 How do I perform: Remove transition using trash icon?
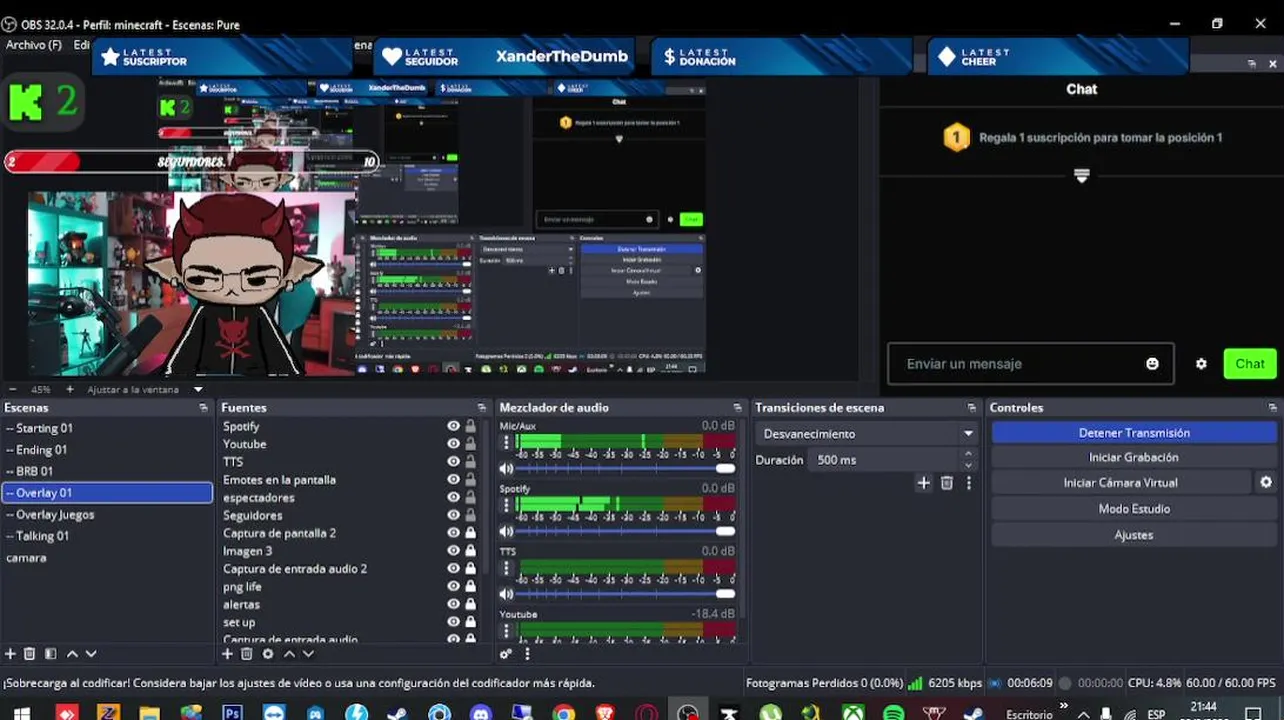pyautogui.click(x=946, y=483)
